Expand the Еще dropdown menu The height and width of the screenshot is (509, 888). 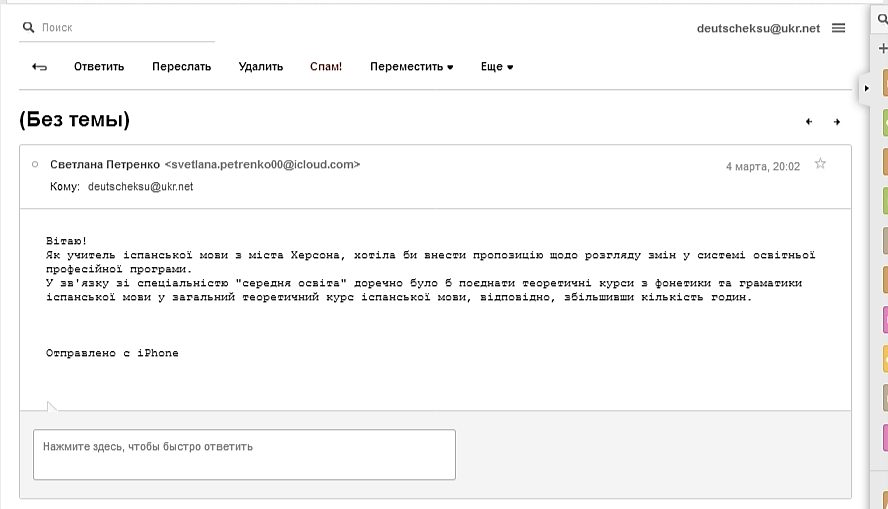pyautogui.click(x=497, y=67)
